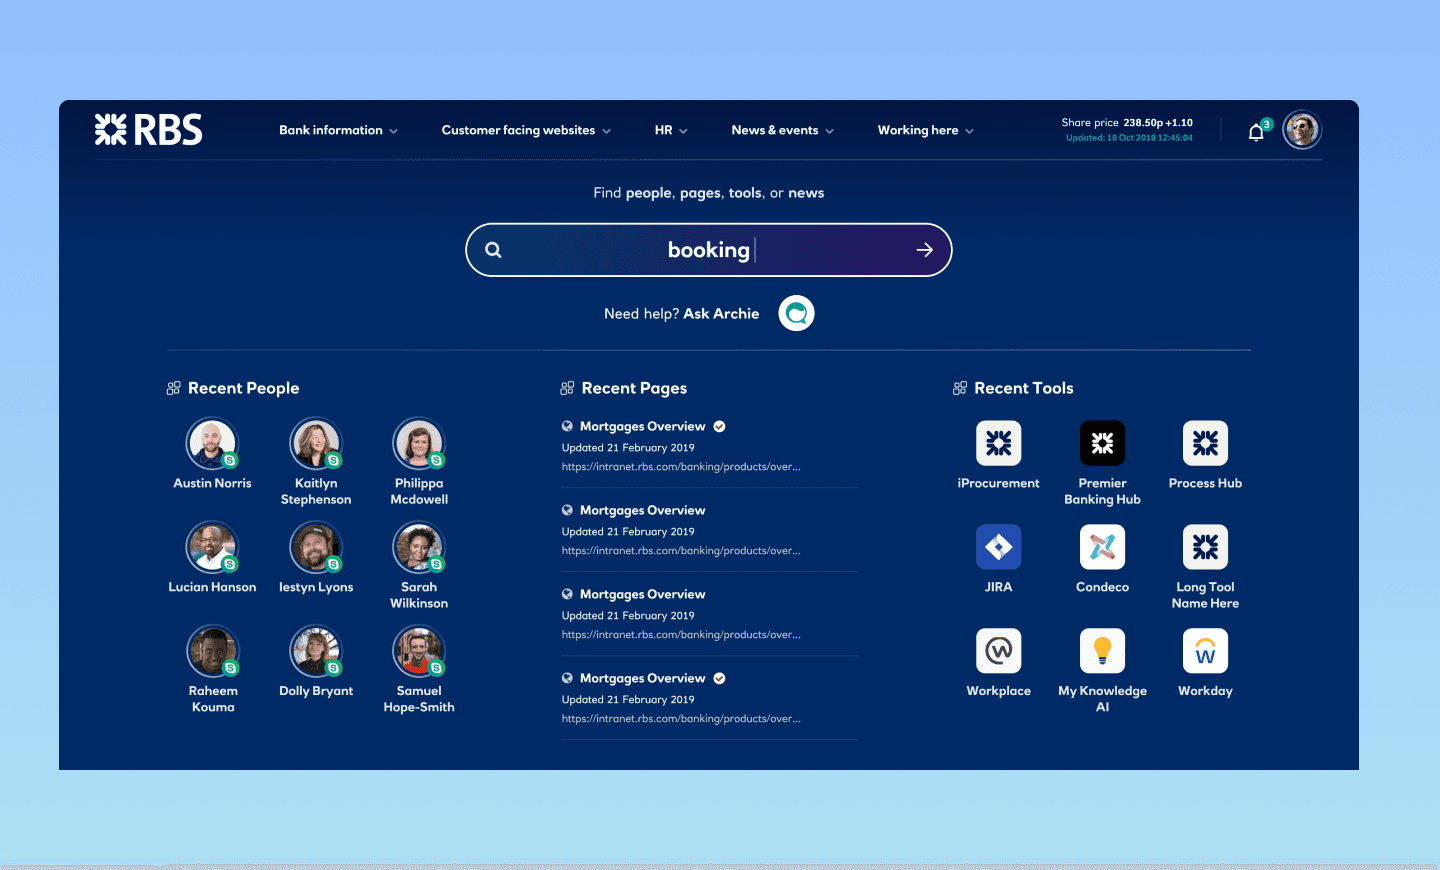Viewport: 1440px width, 870px height.
Task: Open Philippa Mcdowell's profile
Action: (419, 443)
